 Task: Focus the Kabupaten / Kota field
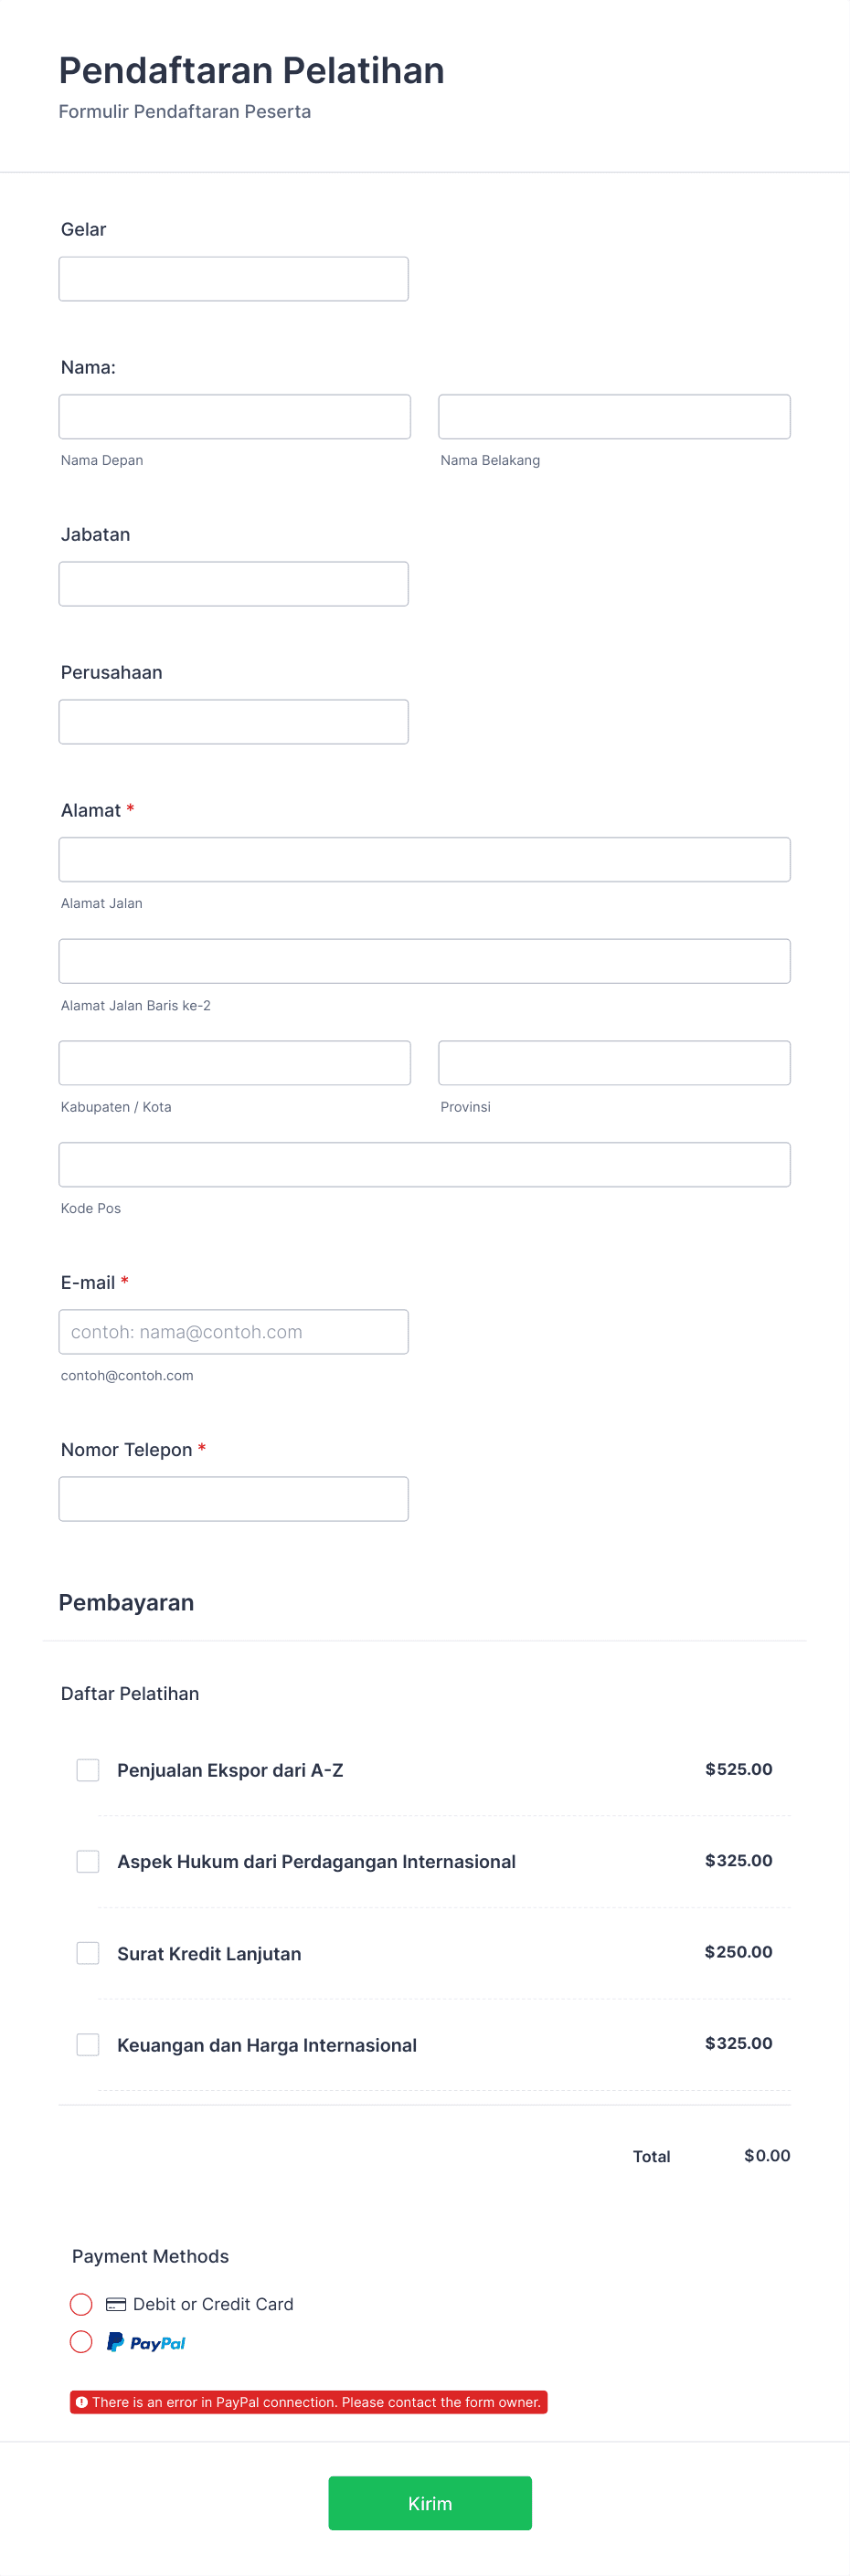click(235, 1063)
